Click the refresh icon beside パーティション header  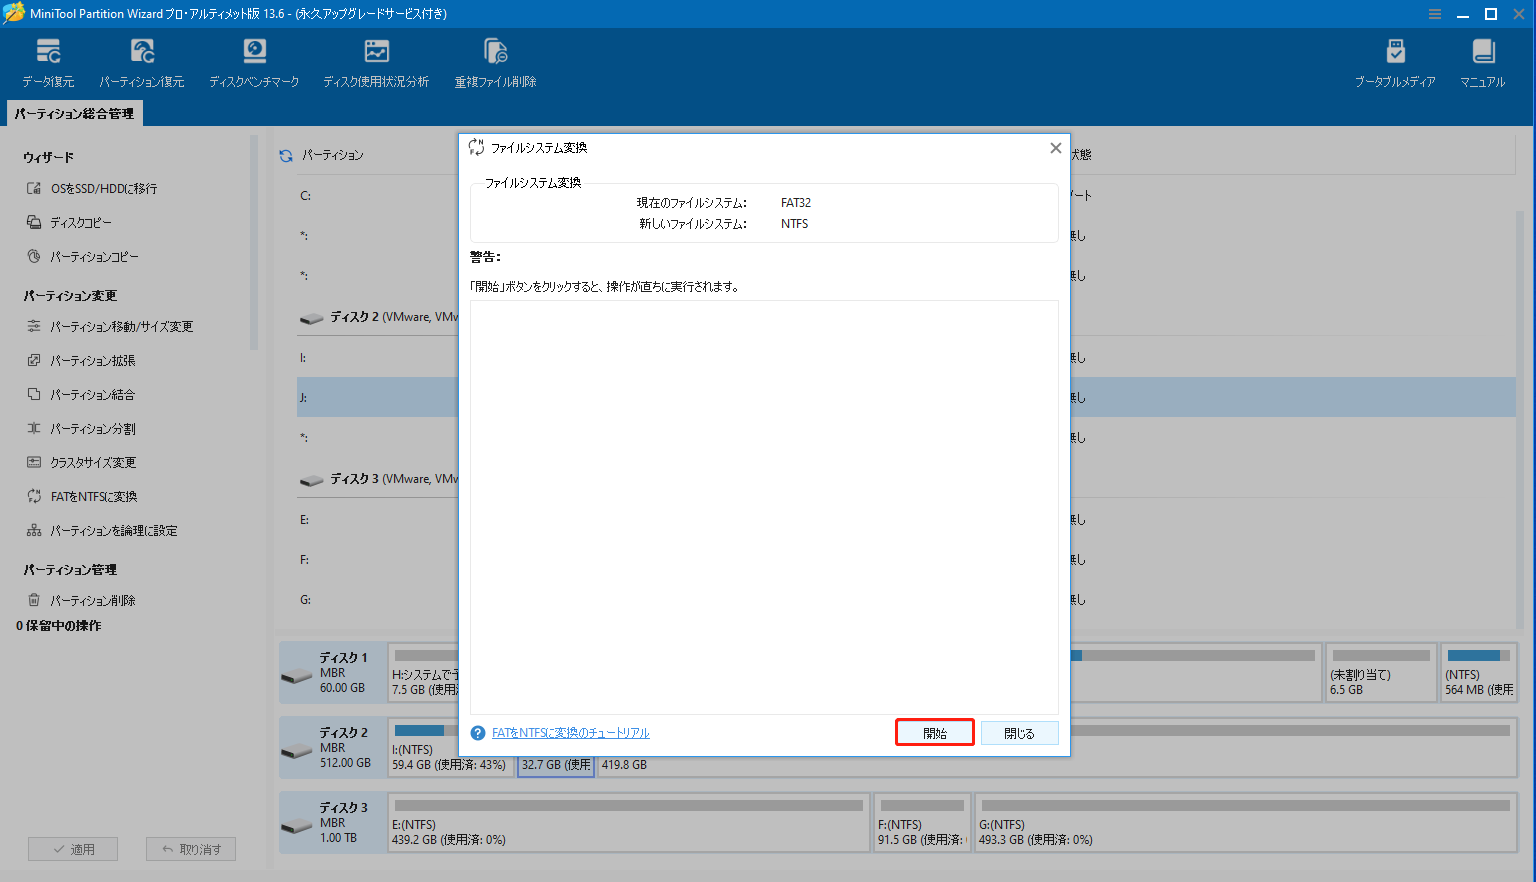pyautogui.click(x=286, y=155)
